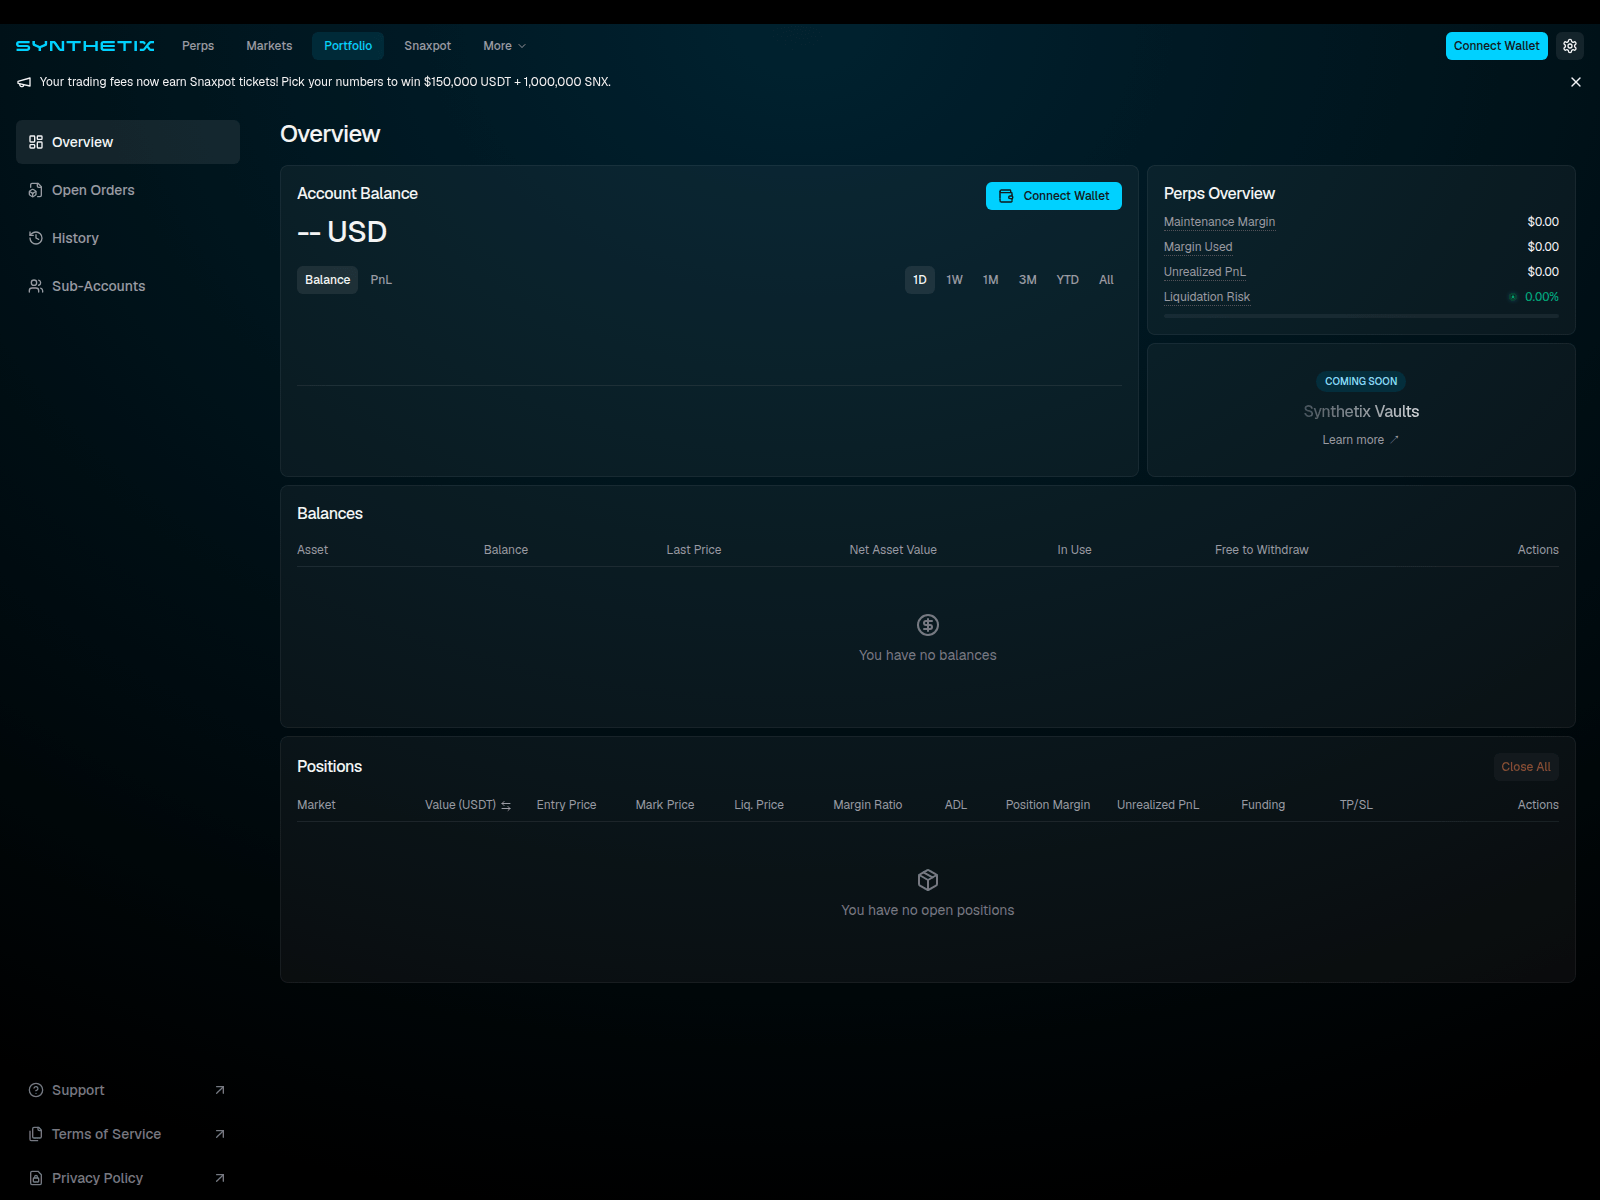Click Liq. Price column header
Screen dimensions: 1600x1200
tap(759, 805)
